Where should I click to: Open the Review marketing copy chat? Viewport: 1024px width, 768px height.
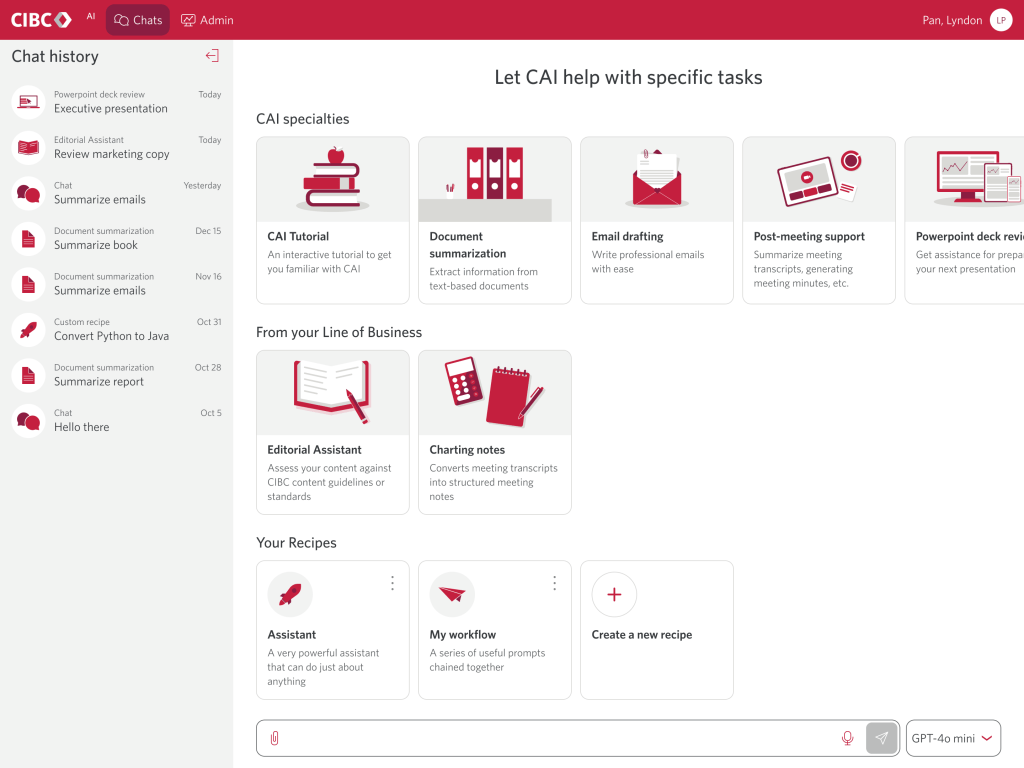pos(116,148)
